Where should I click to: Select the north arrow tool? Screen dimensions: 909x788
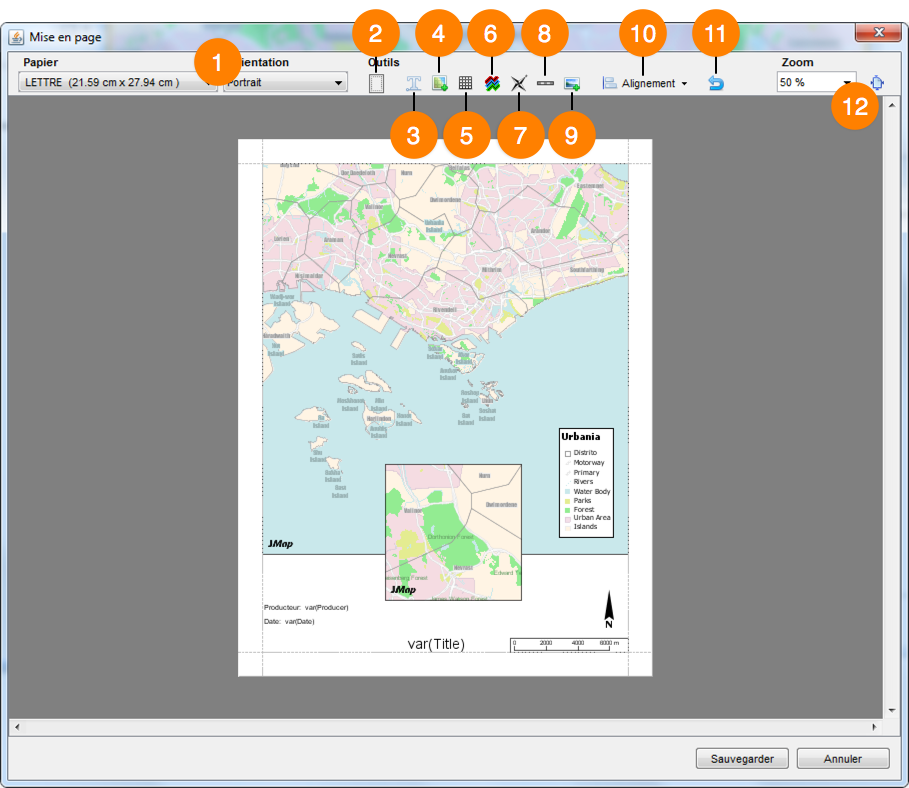click(x=518, y=84)
